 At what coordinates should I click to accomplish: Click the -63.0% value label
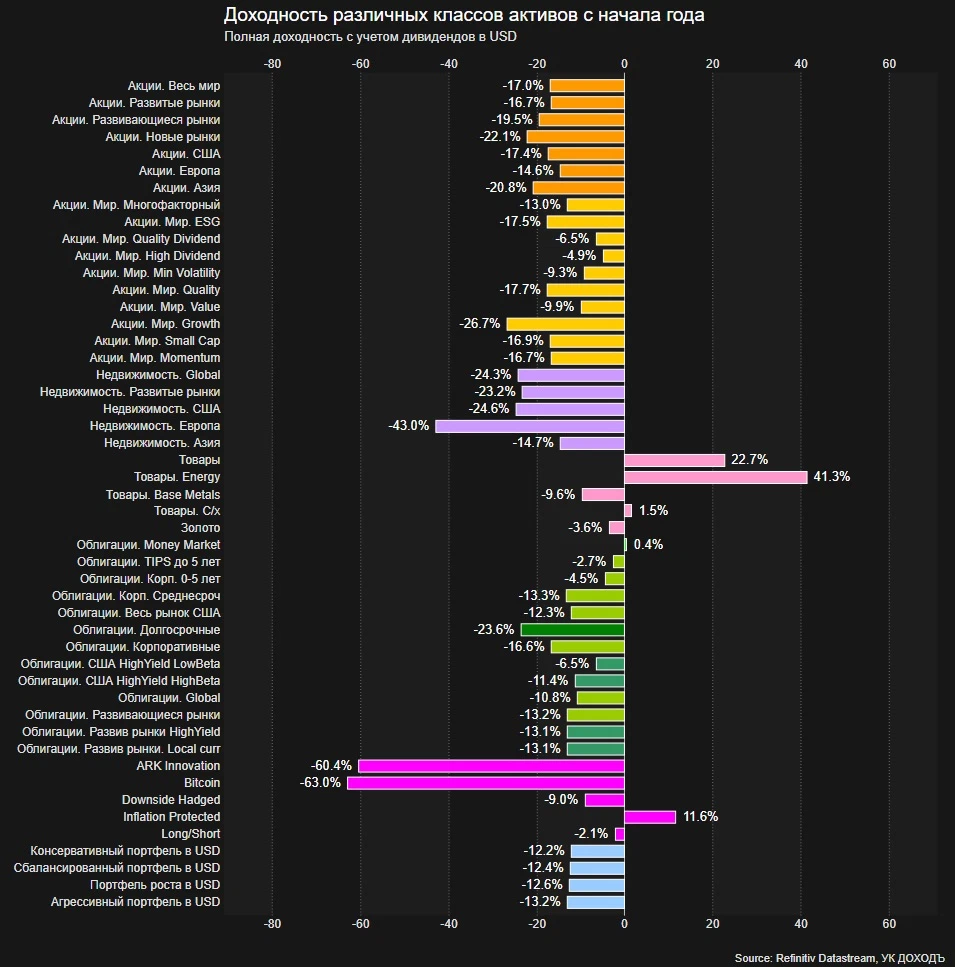coord(320,783)
